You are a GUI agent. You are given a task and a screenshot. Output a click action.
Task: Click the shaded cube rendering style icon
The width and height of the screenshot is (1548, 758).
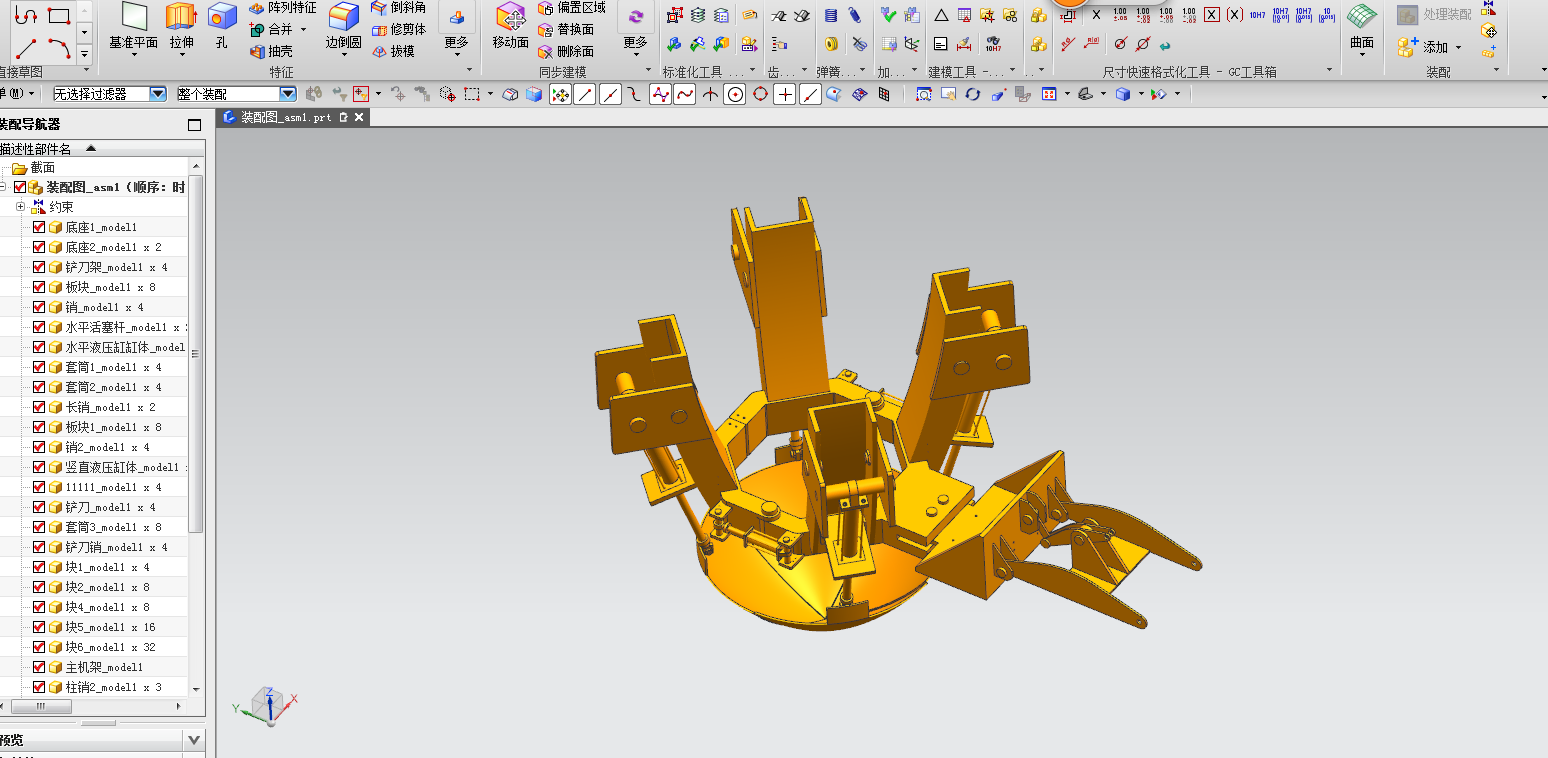(1123, 94)
